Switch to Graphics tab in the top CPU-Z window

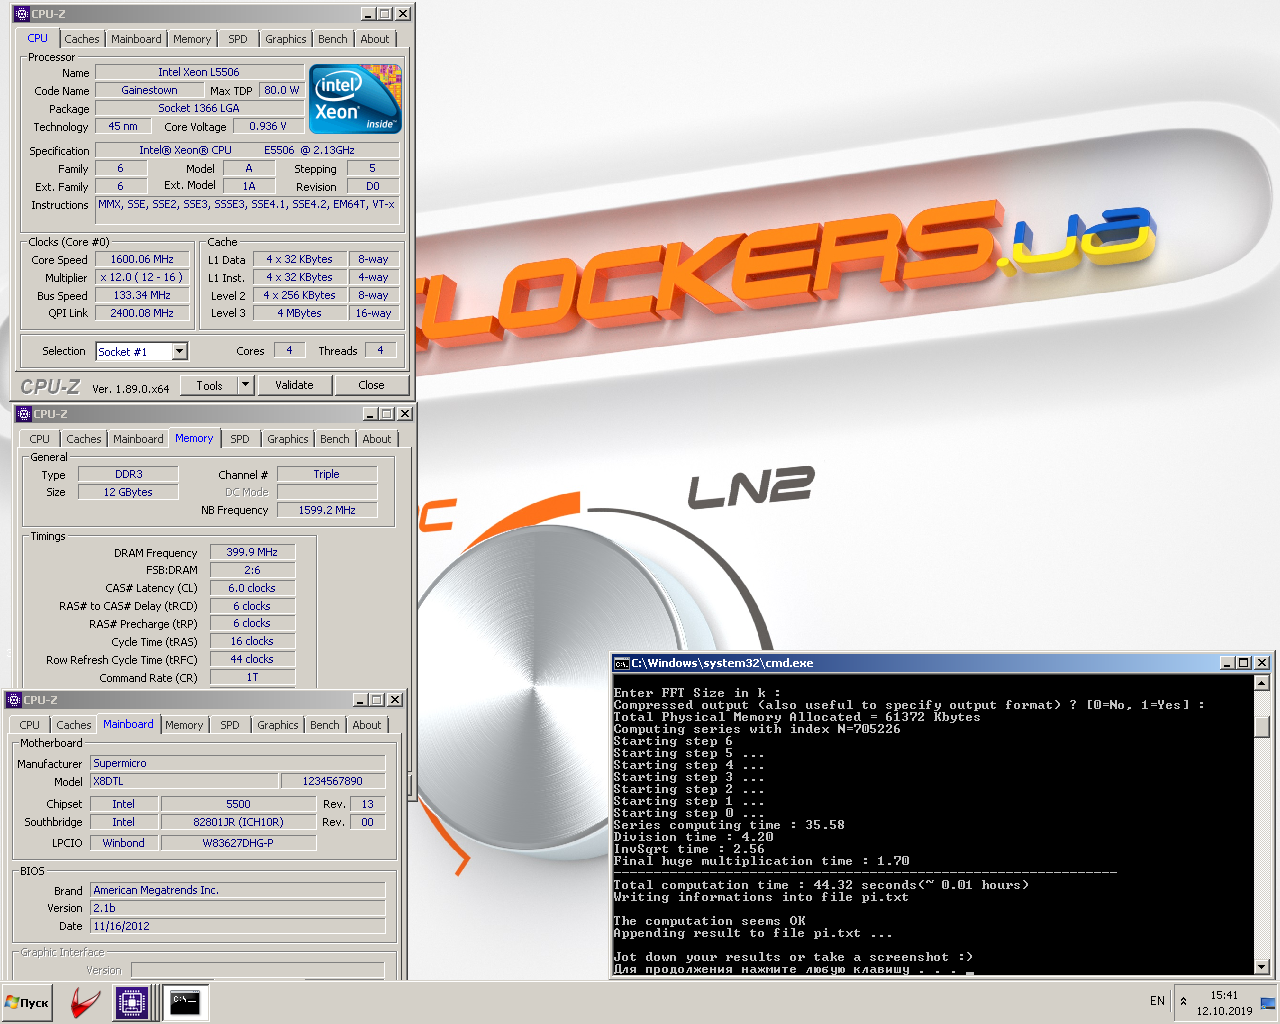tap(286, 39)
